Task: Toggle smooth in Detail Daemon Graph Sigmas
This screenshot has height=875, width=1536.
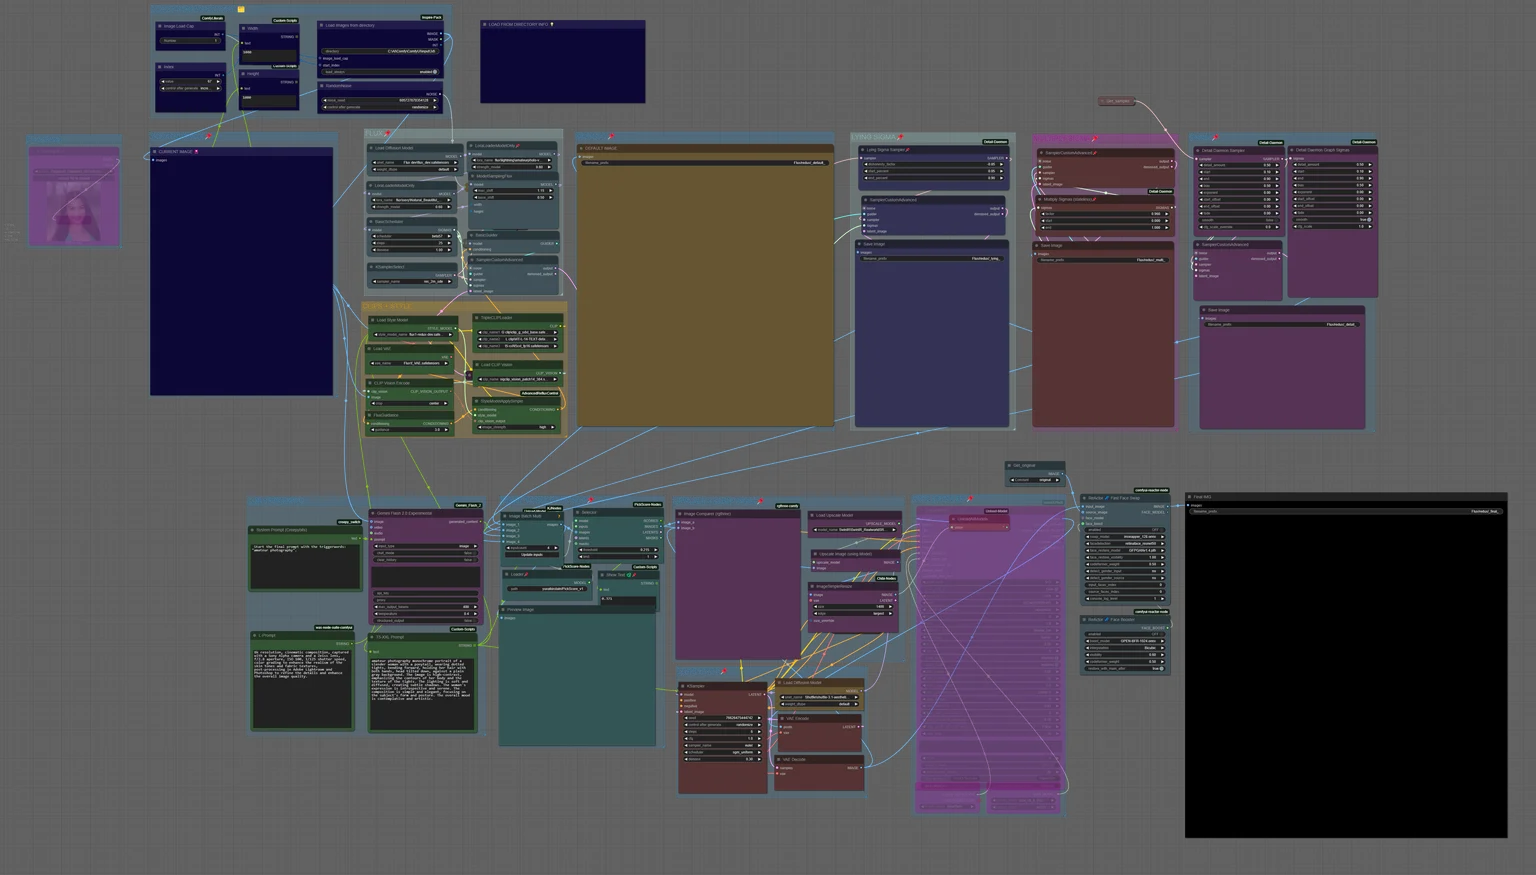Action: point(1331,219)
